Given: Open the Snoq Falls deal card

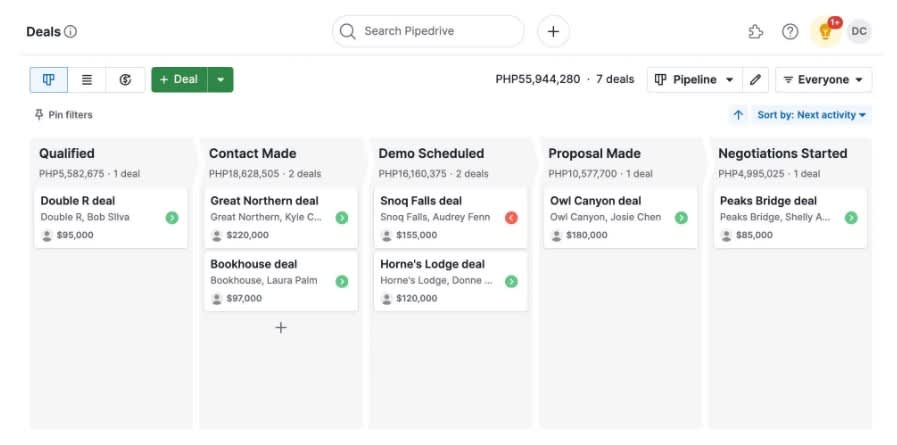Looking at the screenshot, I should click(x=451, y=217).
